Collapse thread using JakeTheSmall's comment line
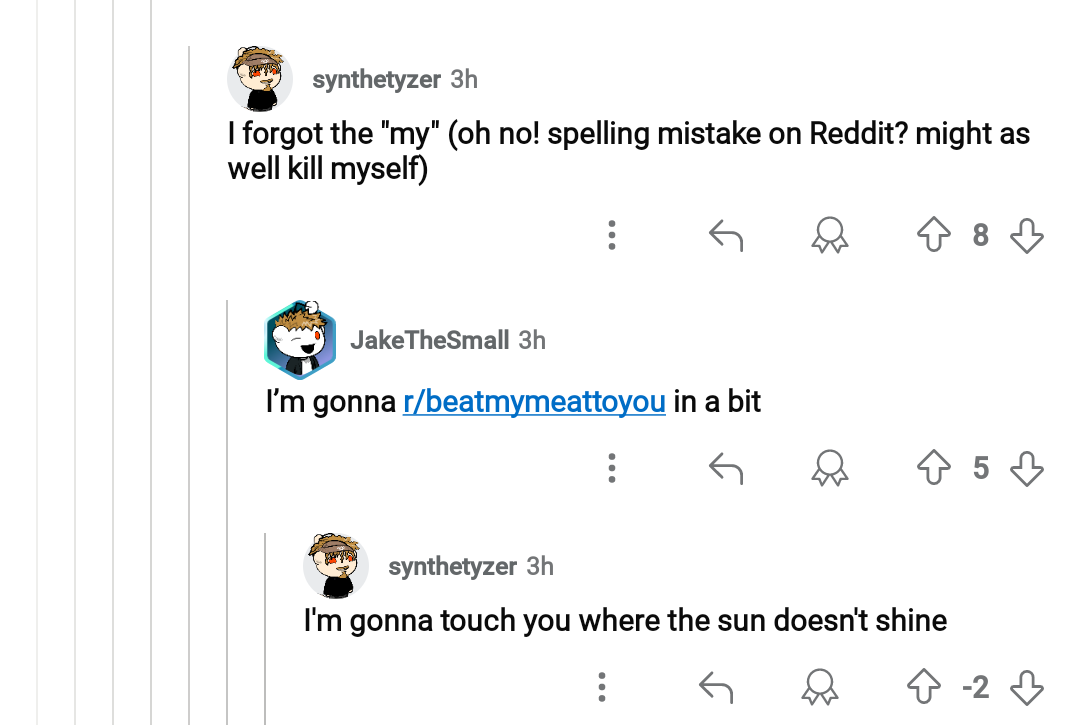 [228, 500]
